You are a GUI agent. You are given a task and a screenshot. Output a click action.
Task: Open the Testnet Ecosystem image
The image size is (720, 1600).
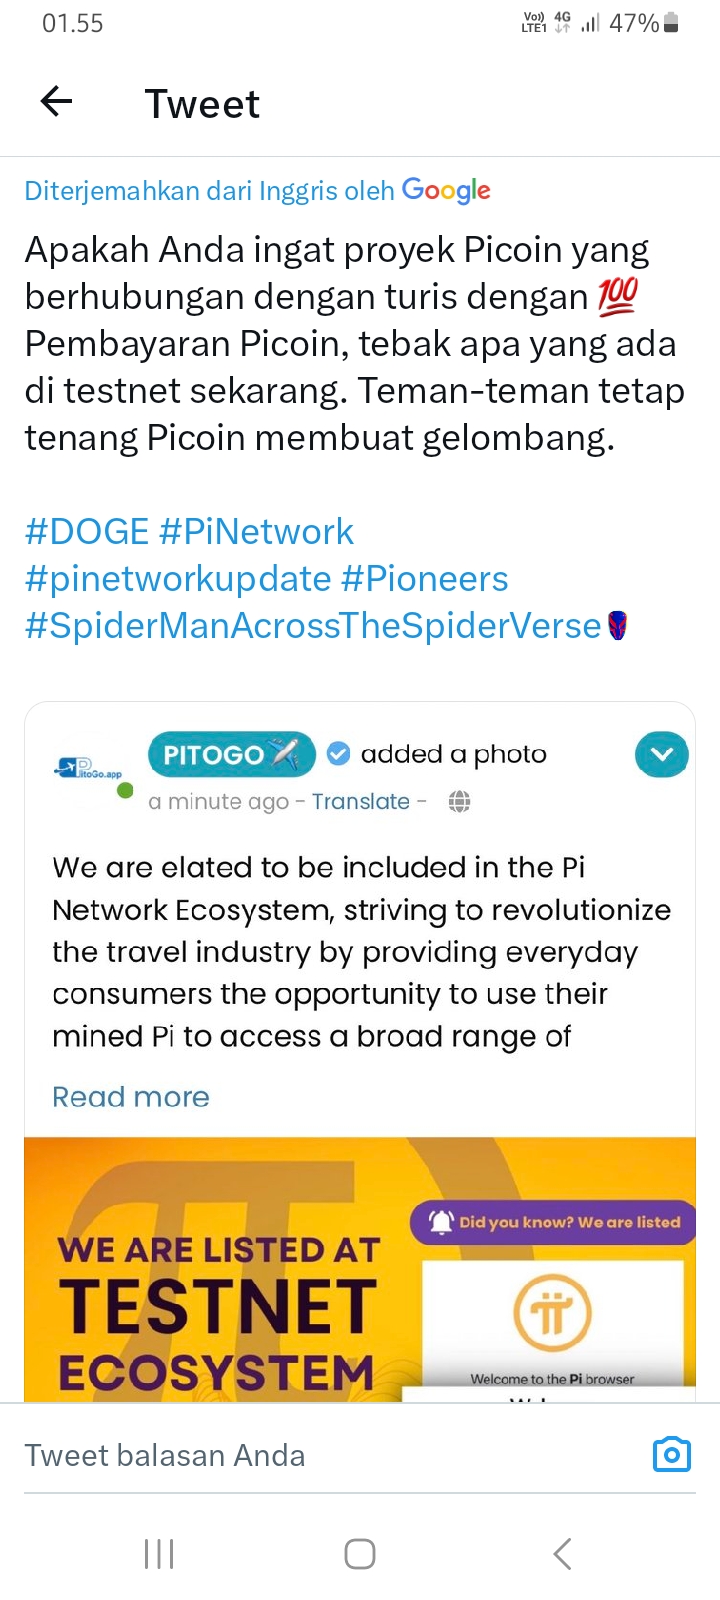tap(360, 1270)
